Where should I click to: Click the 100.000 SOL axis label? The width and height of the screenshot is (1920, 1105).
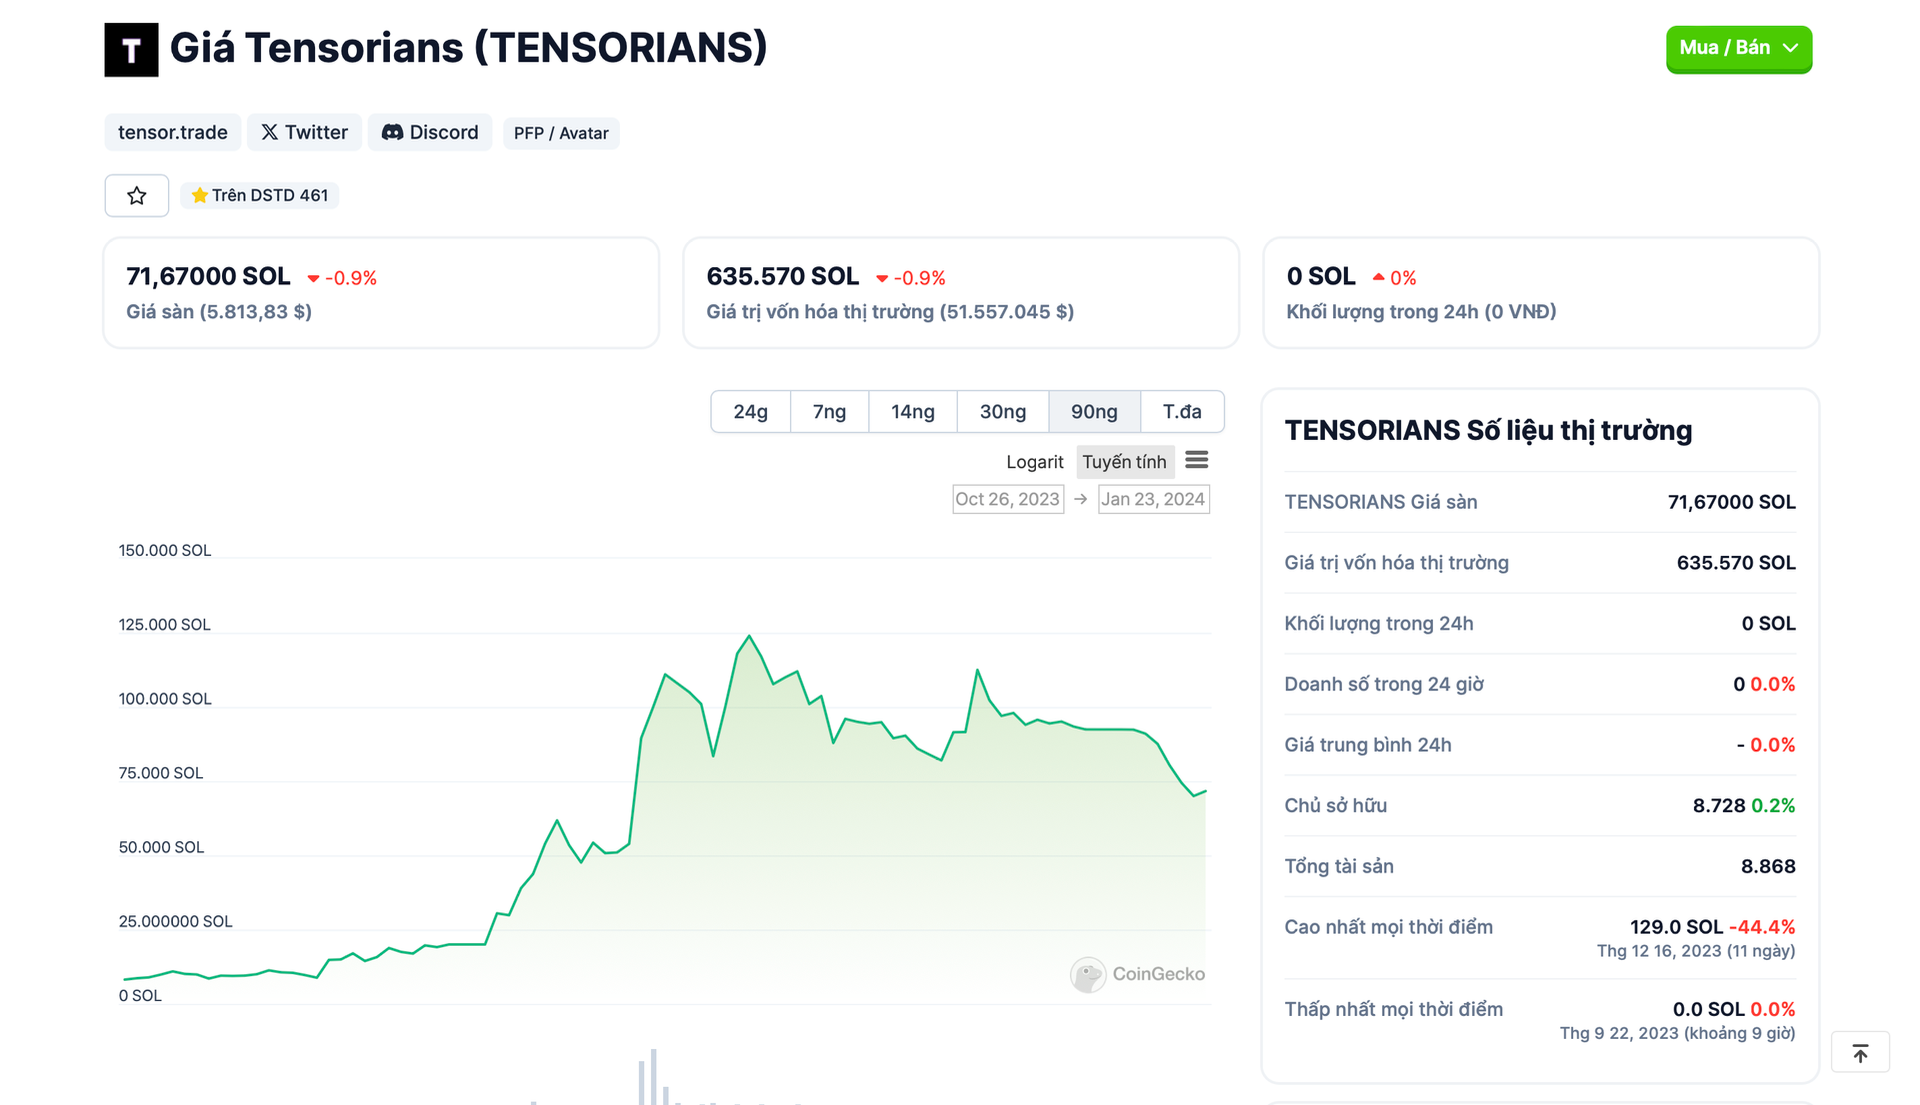(165, 699)
